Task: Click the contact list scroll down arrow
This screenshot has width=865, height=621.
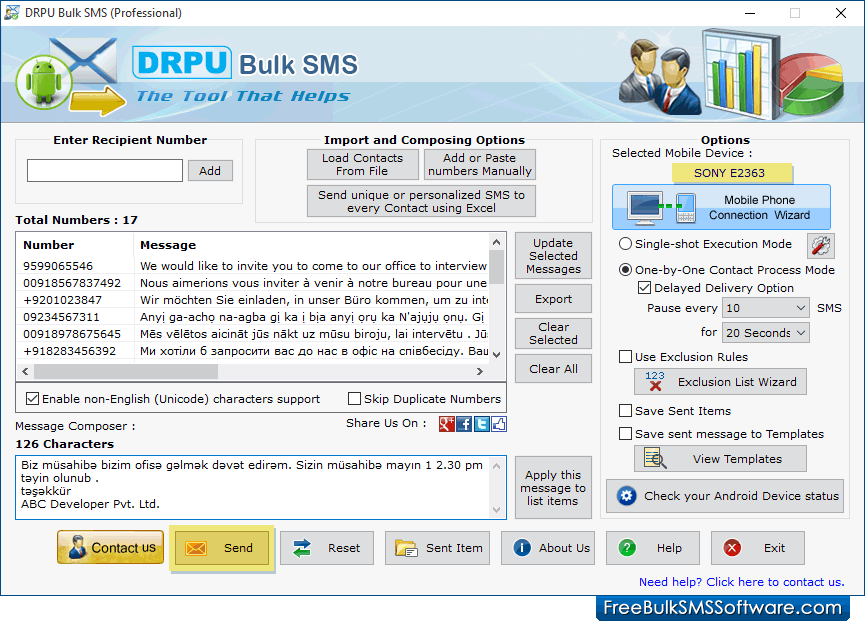Action: pos(496,355)
